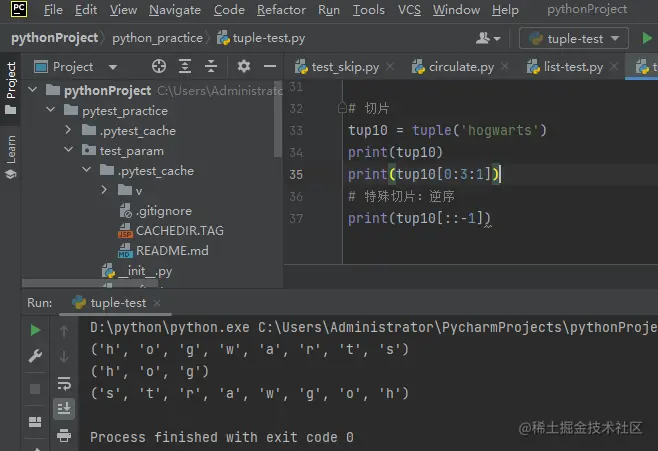Click the project tree vertical scrollbar

coord(277,120)
